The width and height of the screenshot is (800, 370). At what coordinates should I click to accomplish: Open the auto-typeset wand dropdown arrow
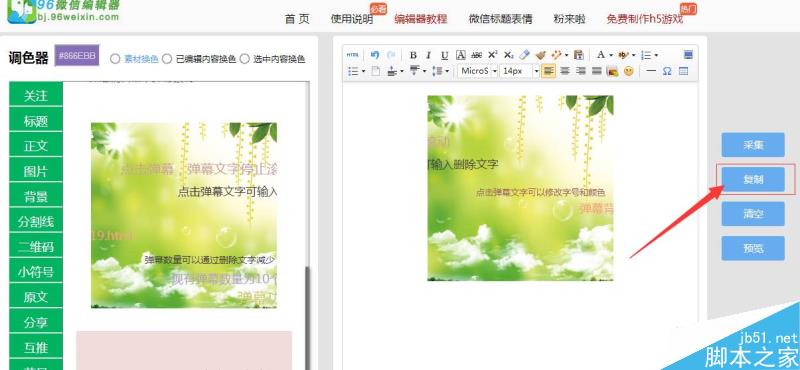click(567, 55)
